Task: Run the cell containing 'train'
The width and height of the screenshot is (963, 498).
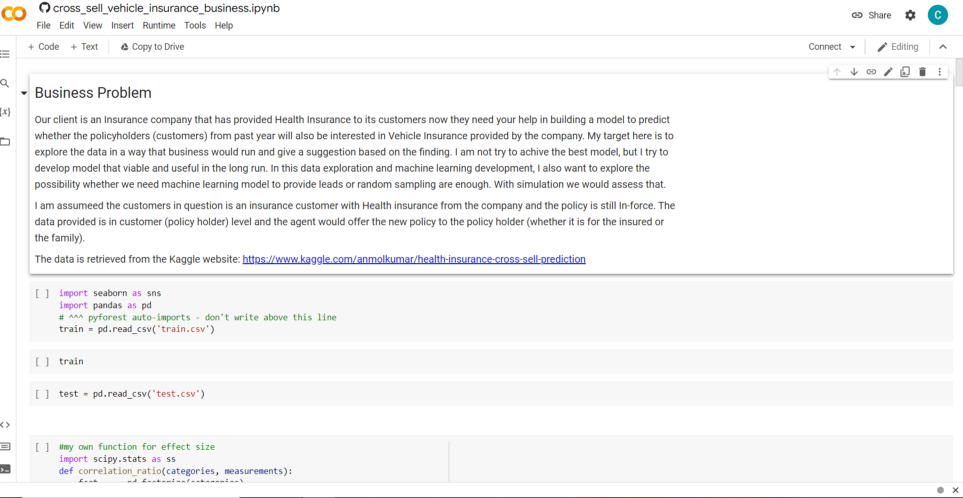Action: tap(42, 362)
